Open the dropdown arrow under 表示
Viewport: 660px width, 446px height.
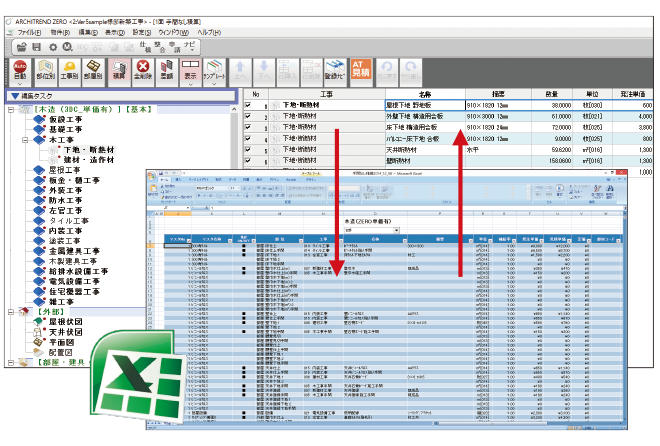(x=191, y=84)
